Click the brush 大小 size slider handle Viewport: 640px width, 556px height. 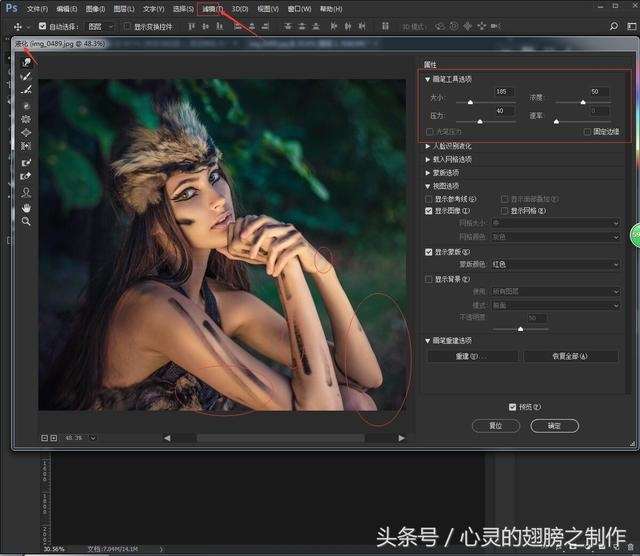(470, 102)
